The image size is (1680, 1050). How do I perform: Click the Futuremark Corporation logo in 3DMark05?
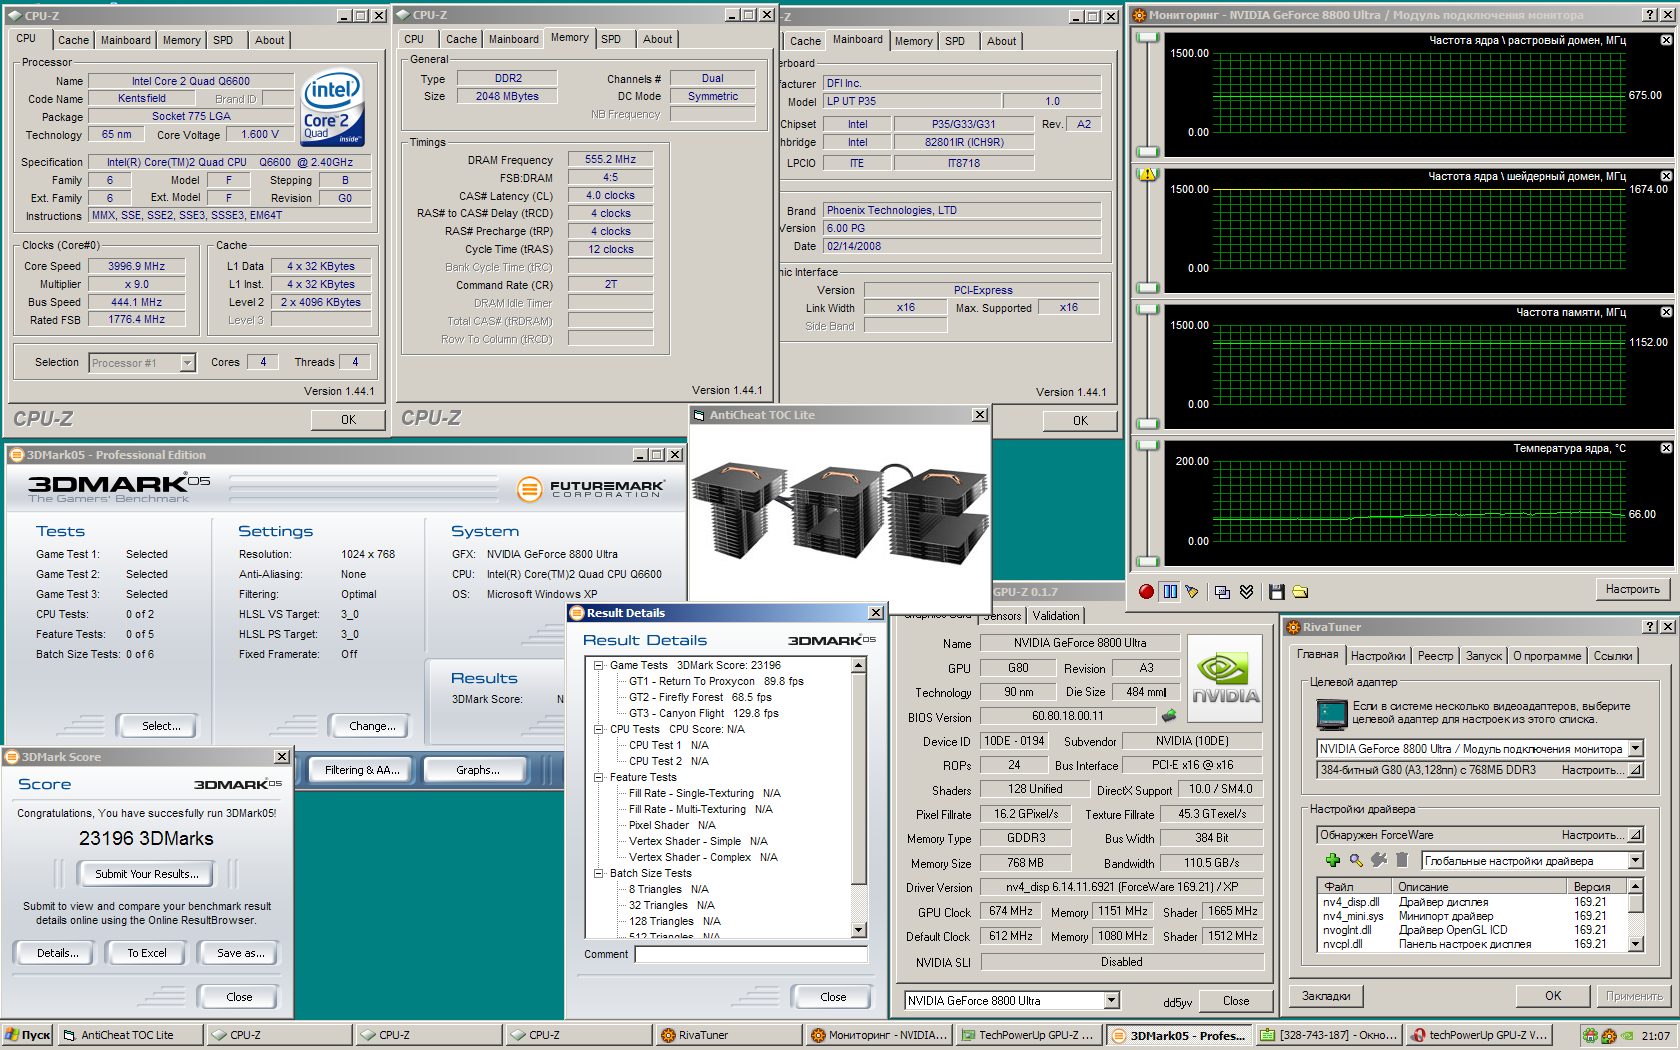pos(590,489)
